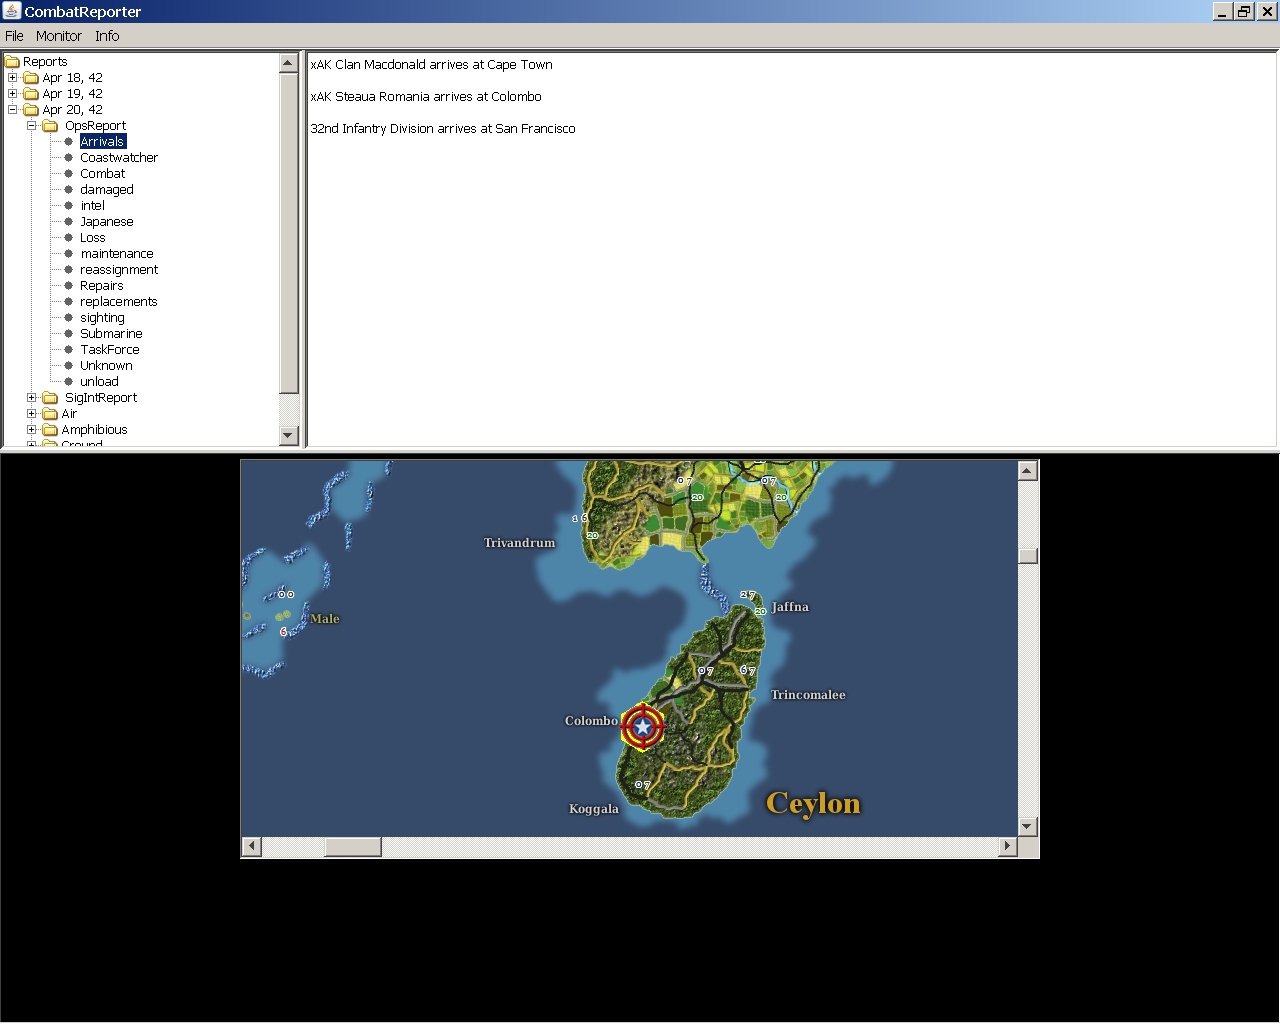Expand the Apr 19, 42 folder
The height and width of the screenshot is (1024, 1280).
coord(12,94)
